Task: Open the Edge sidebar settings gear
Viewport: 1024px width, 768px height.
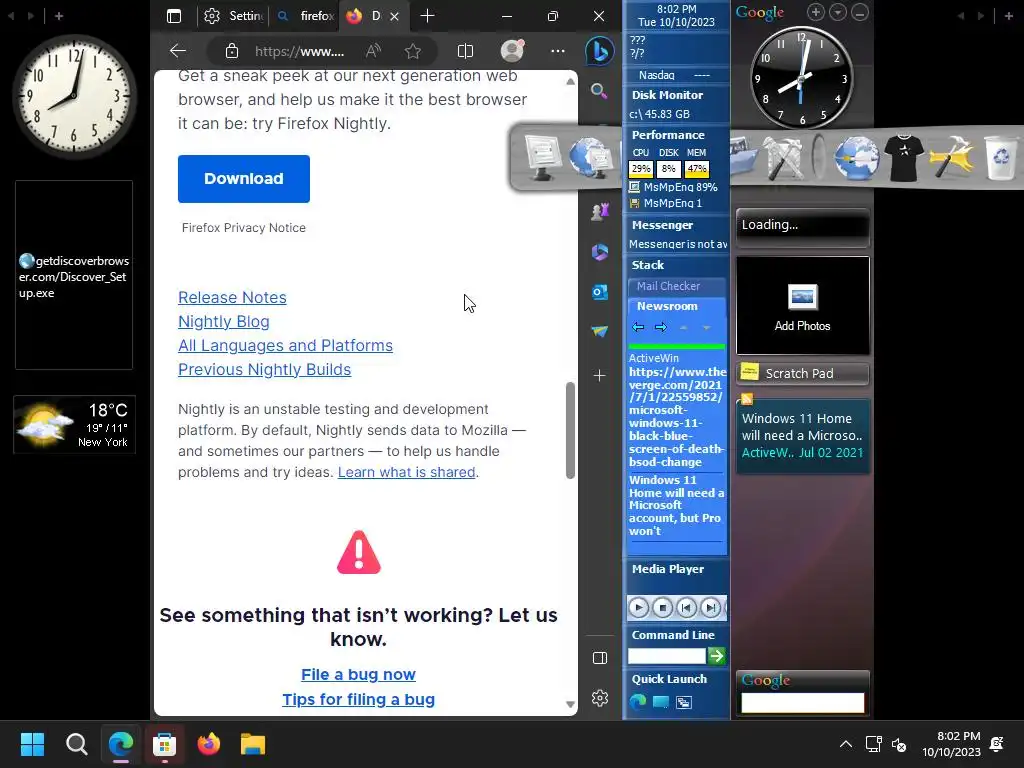Action: pos(600,698)
